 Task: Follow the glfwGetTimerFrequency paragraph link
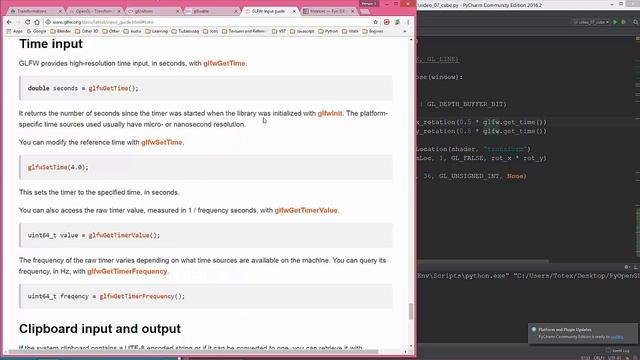[127, 271]
